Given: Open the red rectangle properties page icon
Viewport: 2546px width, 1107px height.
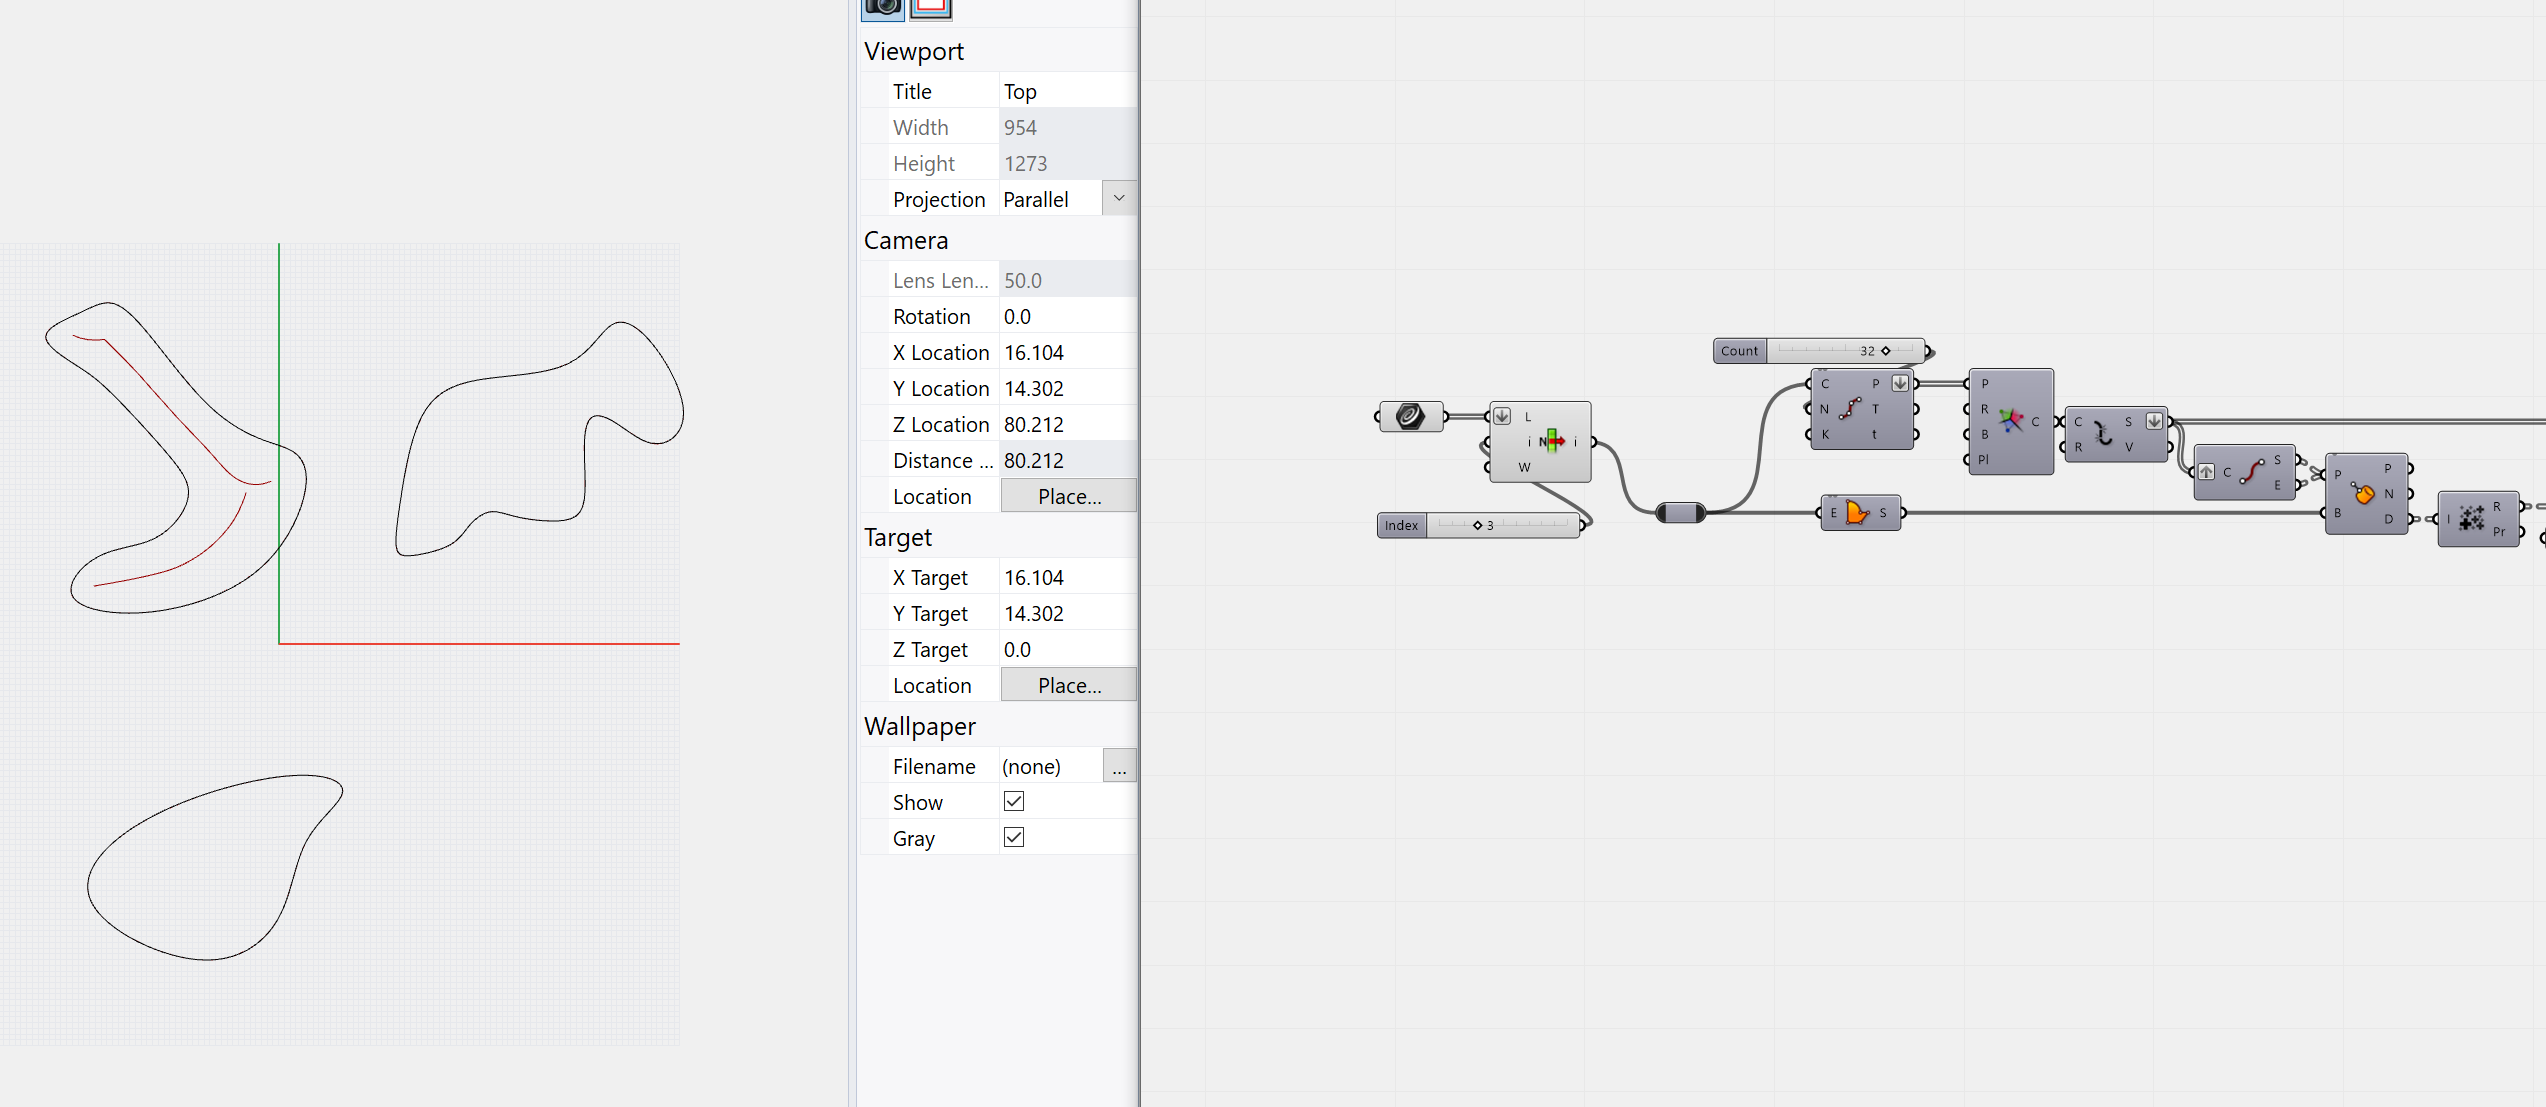Looking at the screenshot, I should tap(930, 8).
